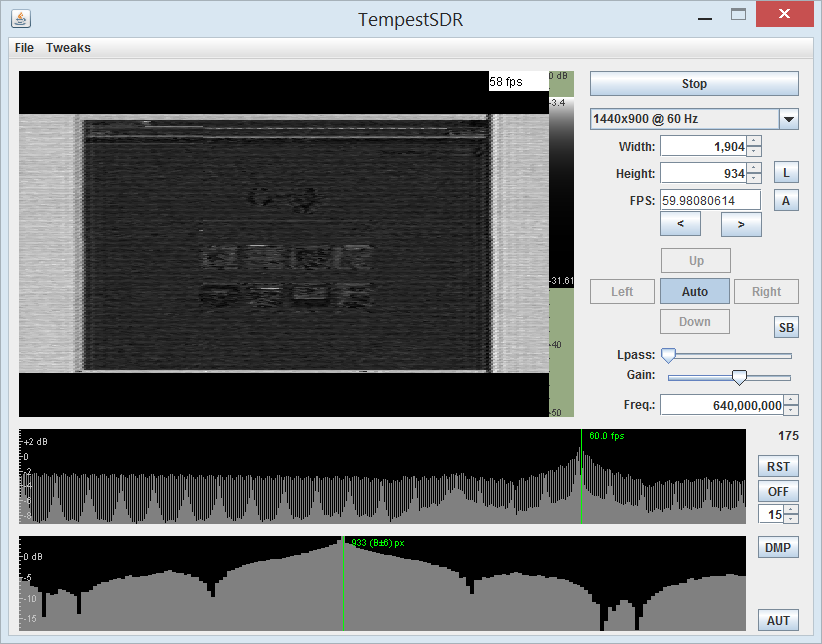Toggle the OFF button beside the spectrum
This screenshot has width=822, height=644.
click(778, 491)
